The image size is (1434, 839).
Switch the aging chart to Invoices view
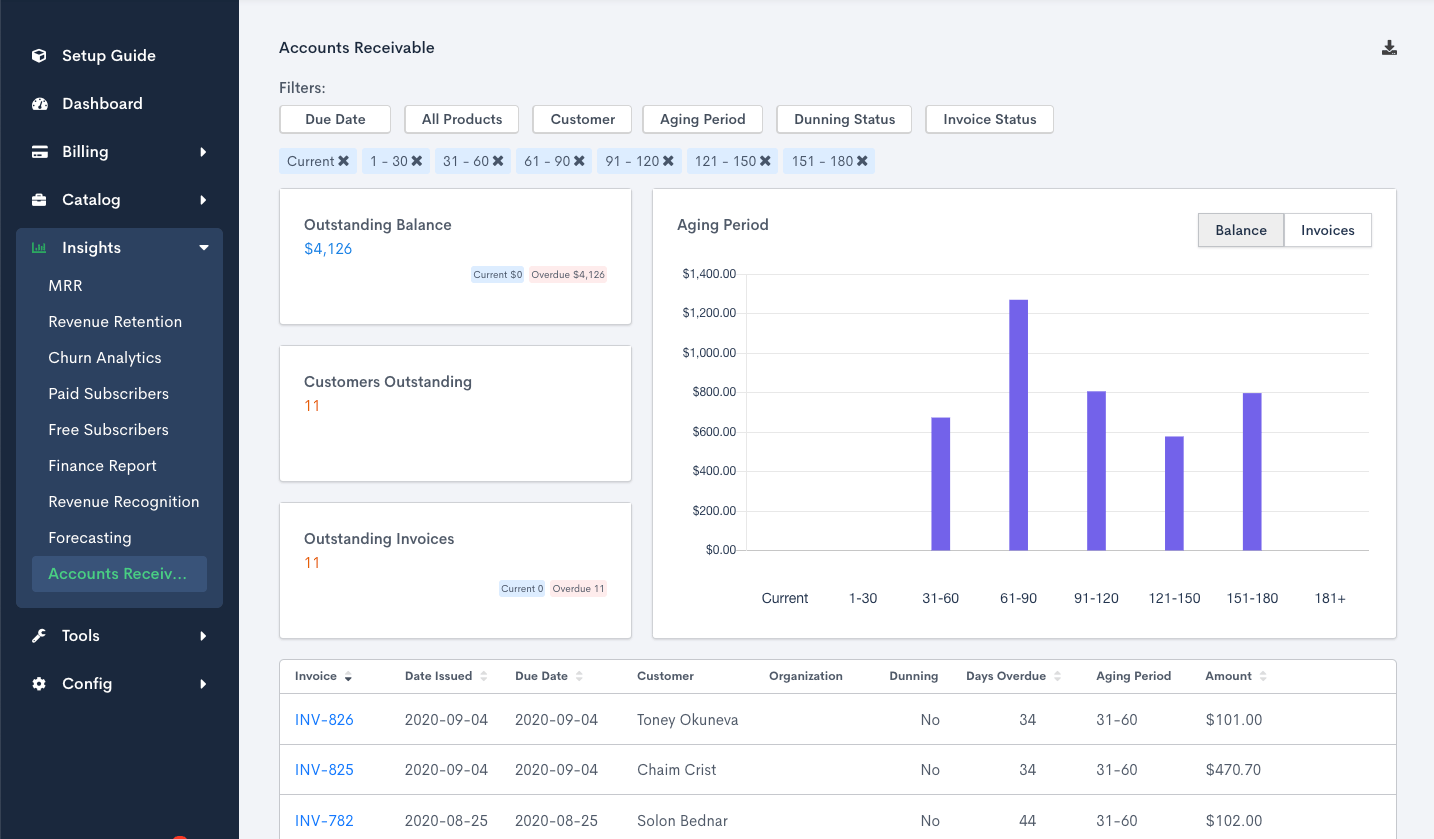(1327, 230)
